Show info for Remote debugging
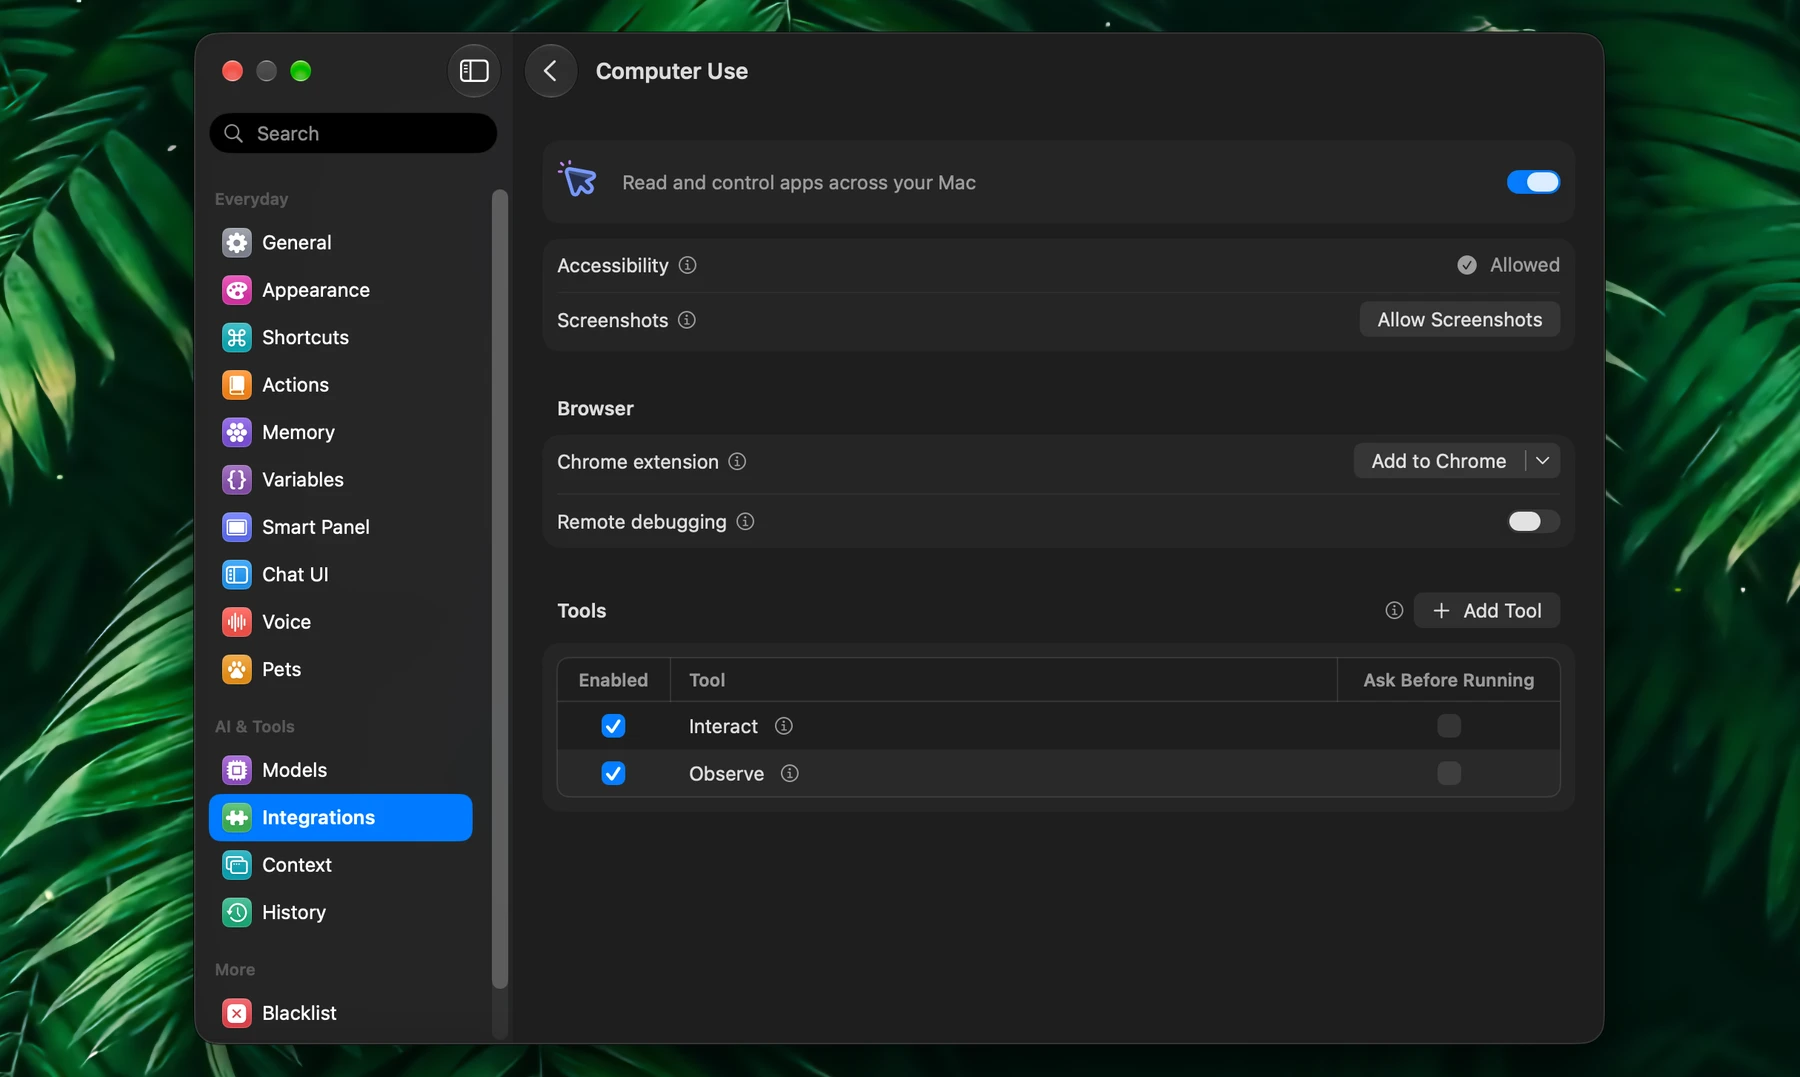Screen dimensions: 1800x1077 (745, 521)
